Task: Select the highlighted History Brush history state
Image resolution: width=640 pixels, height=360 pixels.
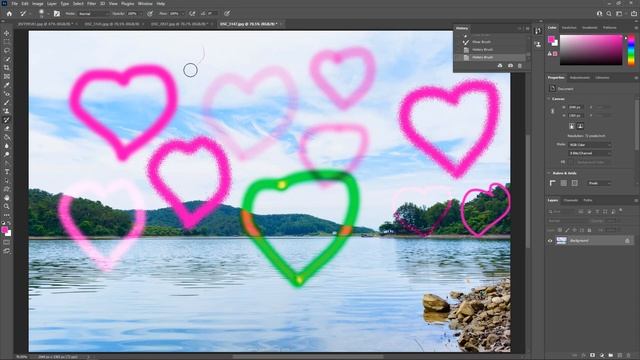Action: (x=490, y=58)
